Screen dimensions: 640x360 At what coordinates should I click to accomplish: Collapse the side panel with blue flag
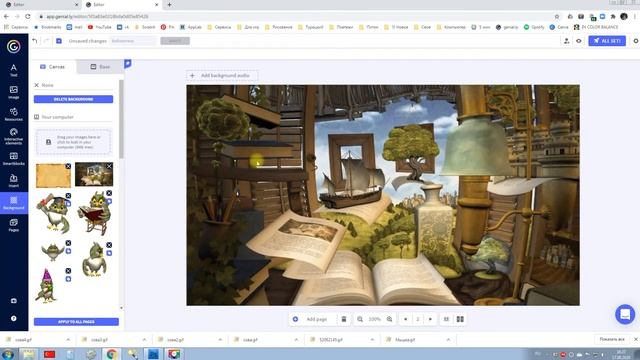(x=128, y=64)
